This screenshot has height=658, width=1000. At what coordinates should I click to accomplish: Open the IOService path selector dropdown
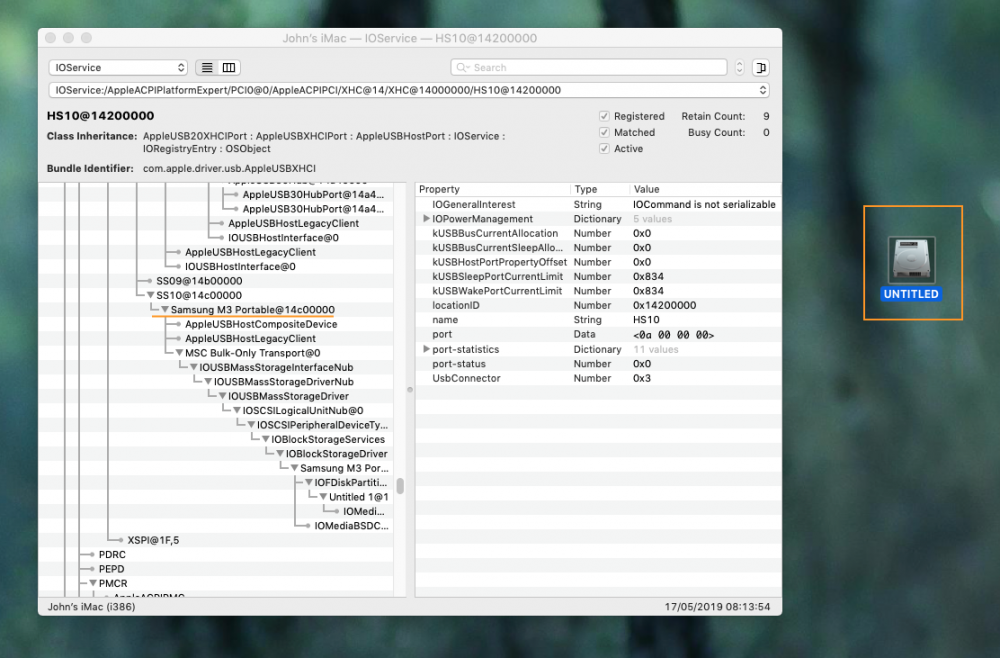409,90
